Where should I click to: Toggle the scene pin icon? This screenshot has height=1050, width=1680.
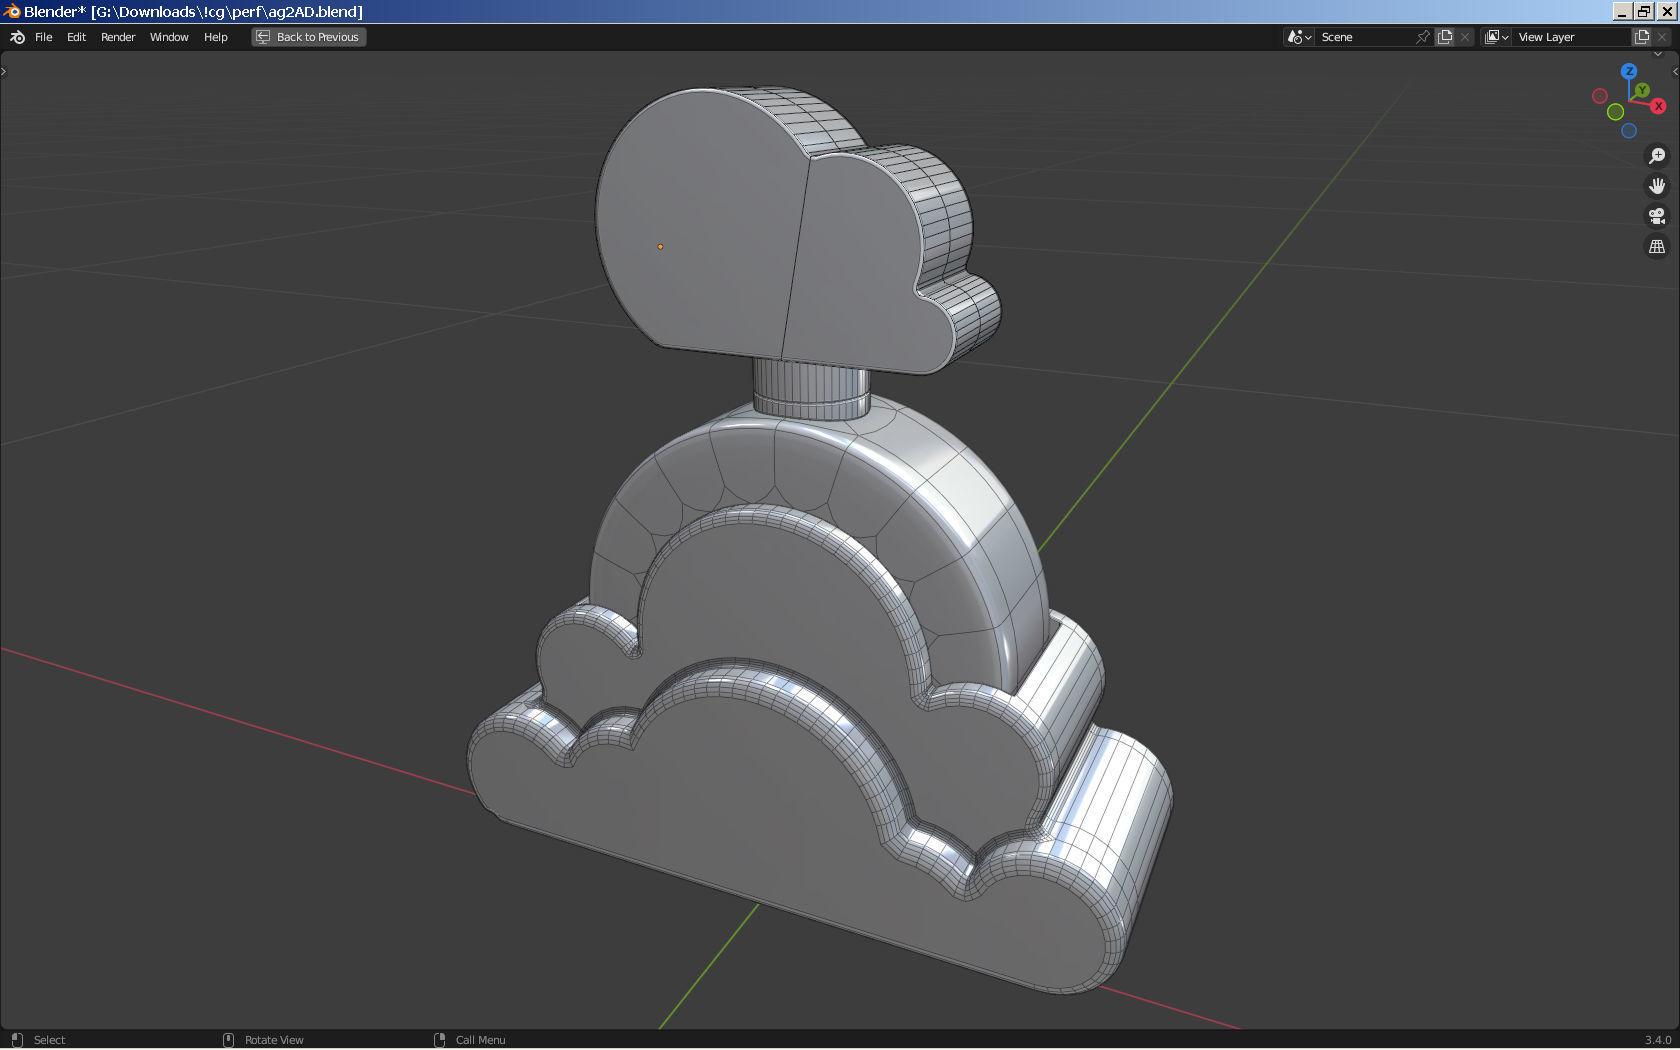[x=1423, y=37]
